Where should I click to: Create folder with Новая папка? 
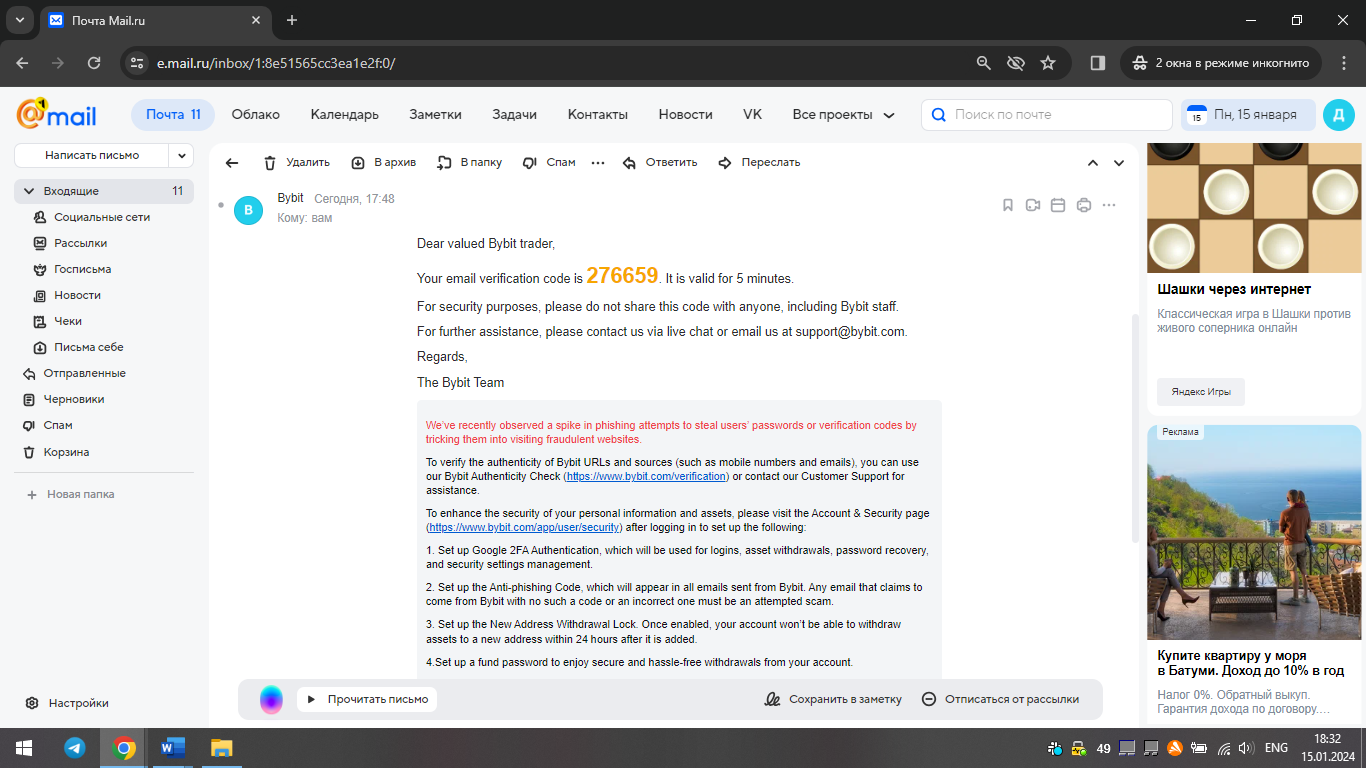(70, 494)
